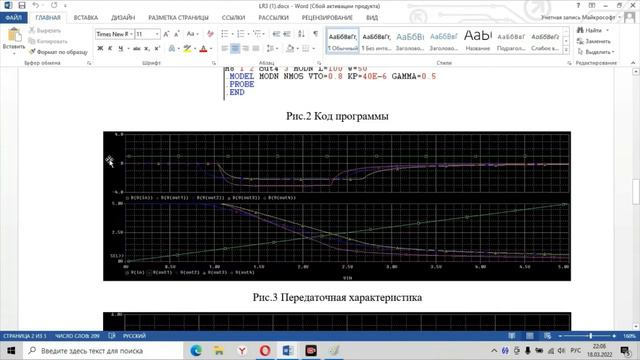Paste from clipboard using Вставить
Viewport: 640px width, 360px height.
click(x=14, y=41)
